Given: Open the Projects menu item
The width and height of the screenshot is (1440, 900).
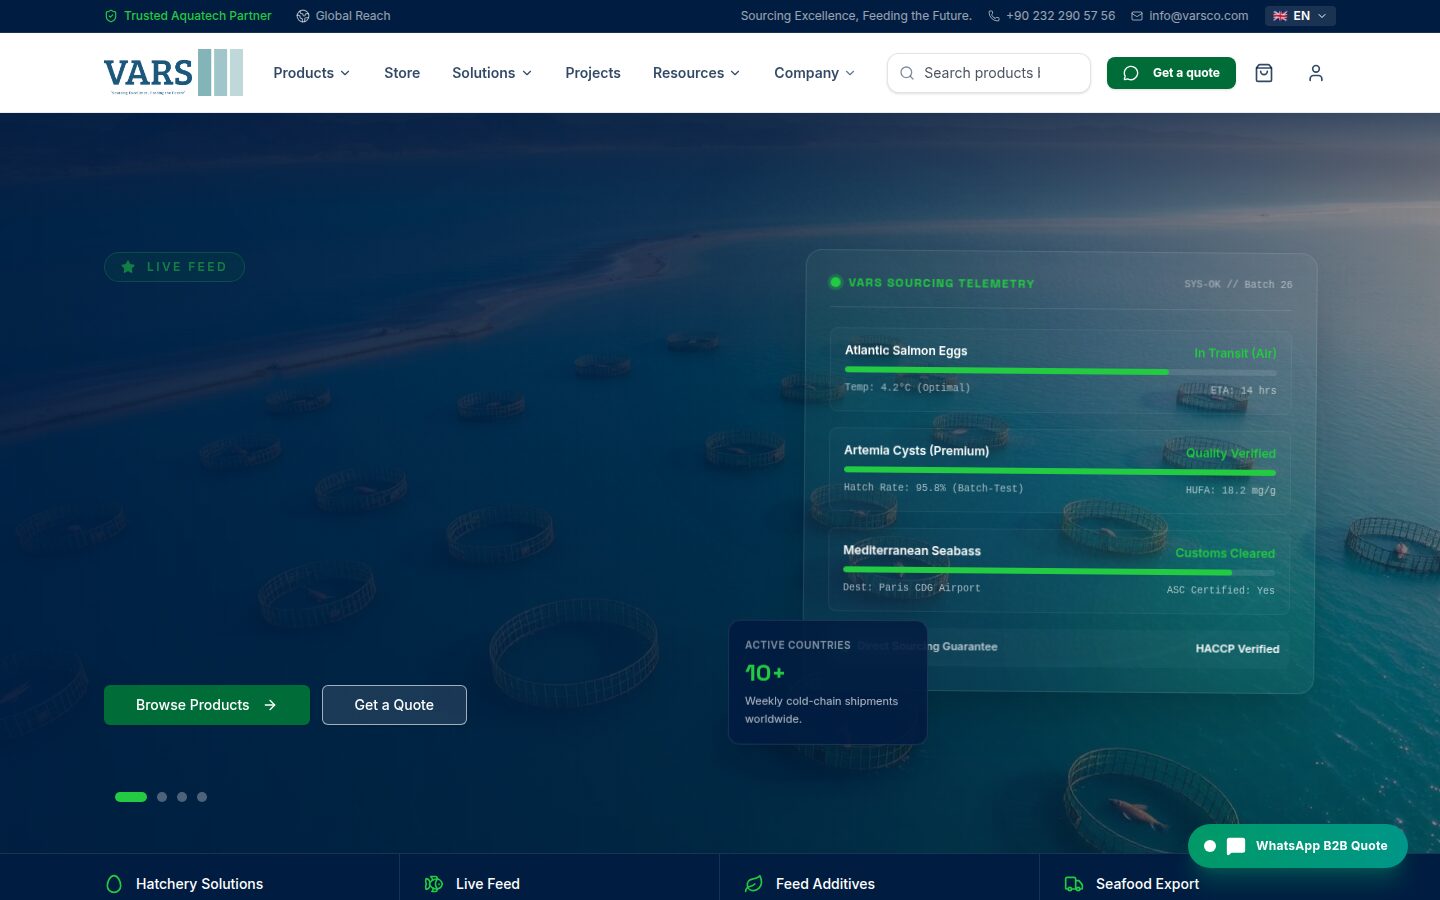Looking at the screenshot, I should tap(593, 73).
